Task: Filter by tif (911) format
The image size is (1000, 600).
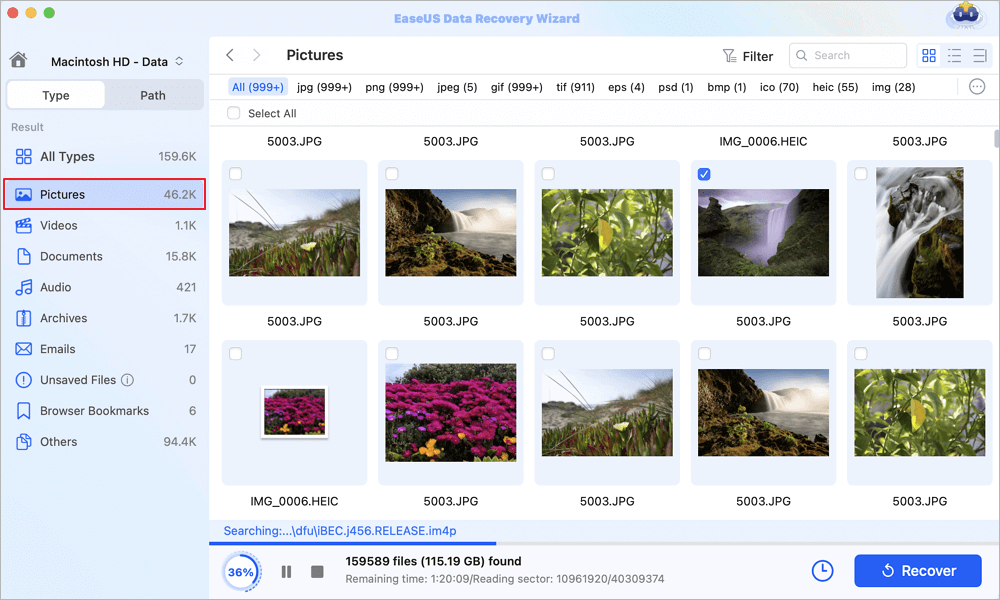Action: pyautogui.click(x=575, y=87)
